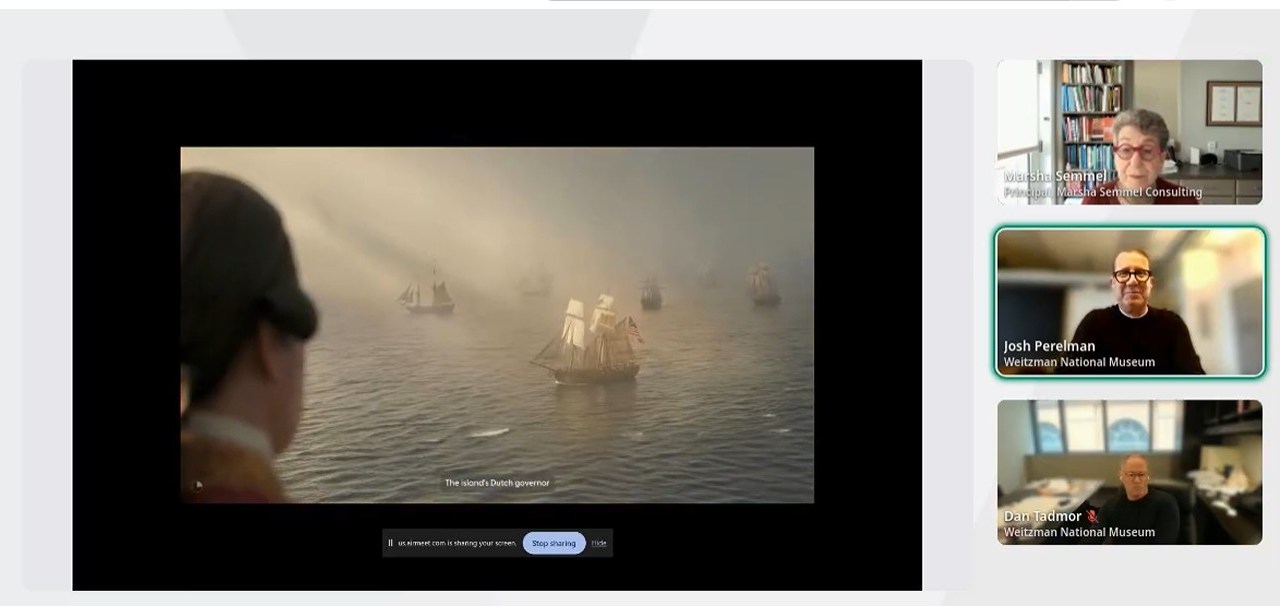Hide the screen sharing notification bar

coord(599,543)
